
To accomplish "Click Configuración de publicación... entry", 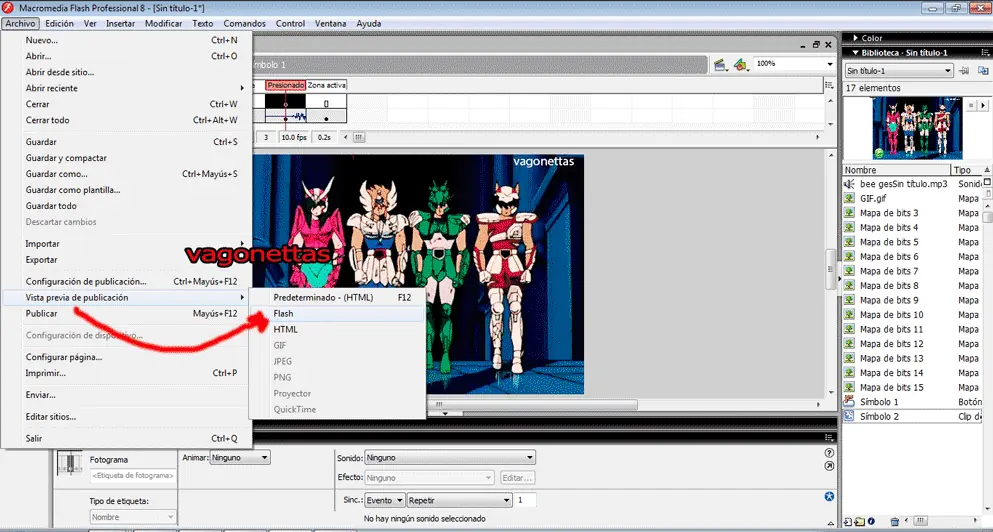I will [x=127, y=281].
